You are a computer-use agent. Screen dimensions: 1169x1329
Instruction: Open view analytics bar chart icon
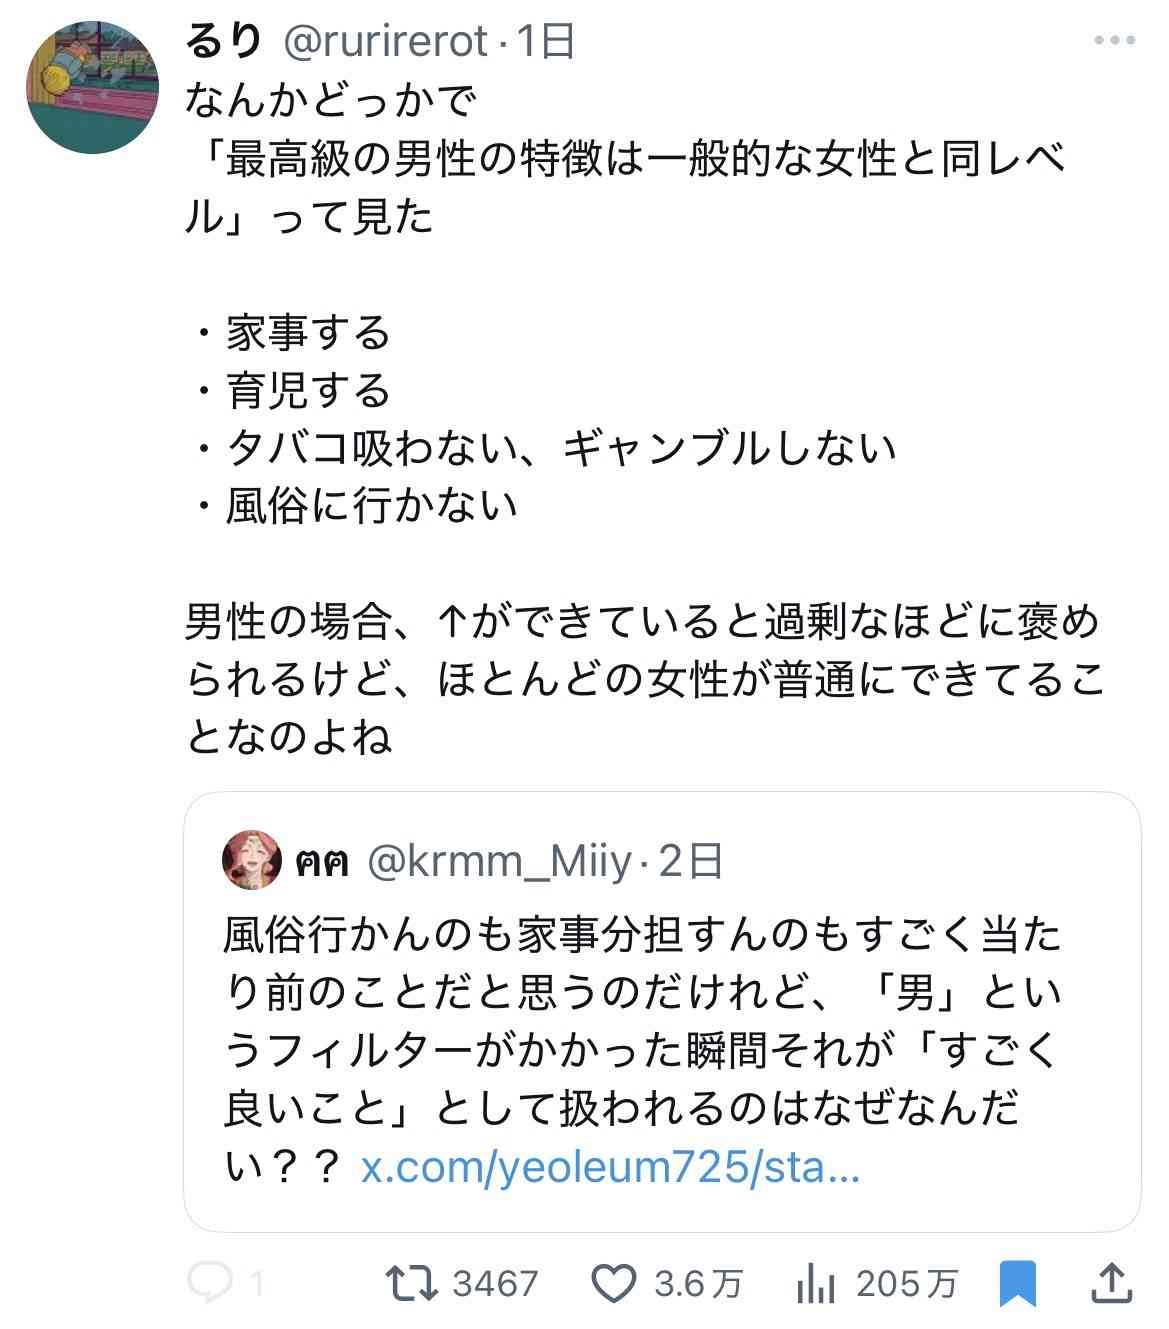(815, 1284)
